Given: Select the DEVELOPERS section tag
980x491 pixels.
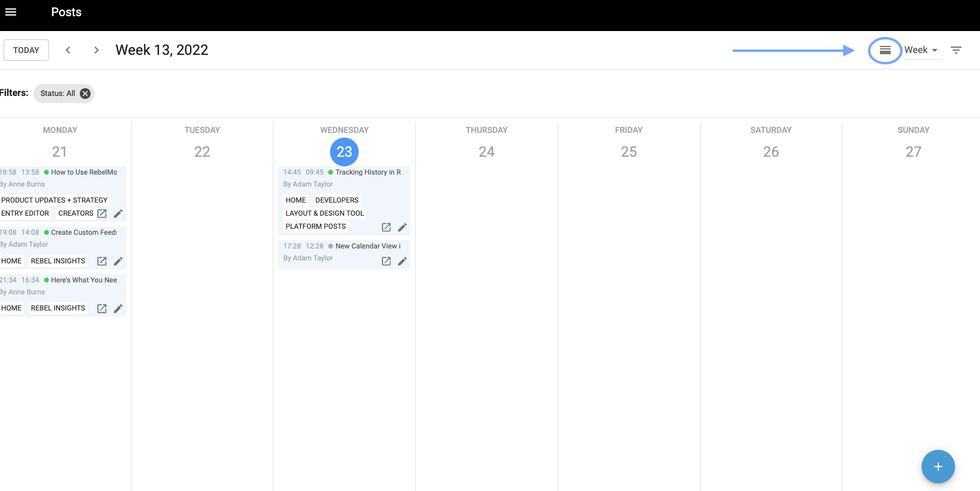Looking at the screenshot, I should [337, 200].
